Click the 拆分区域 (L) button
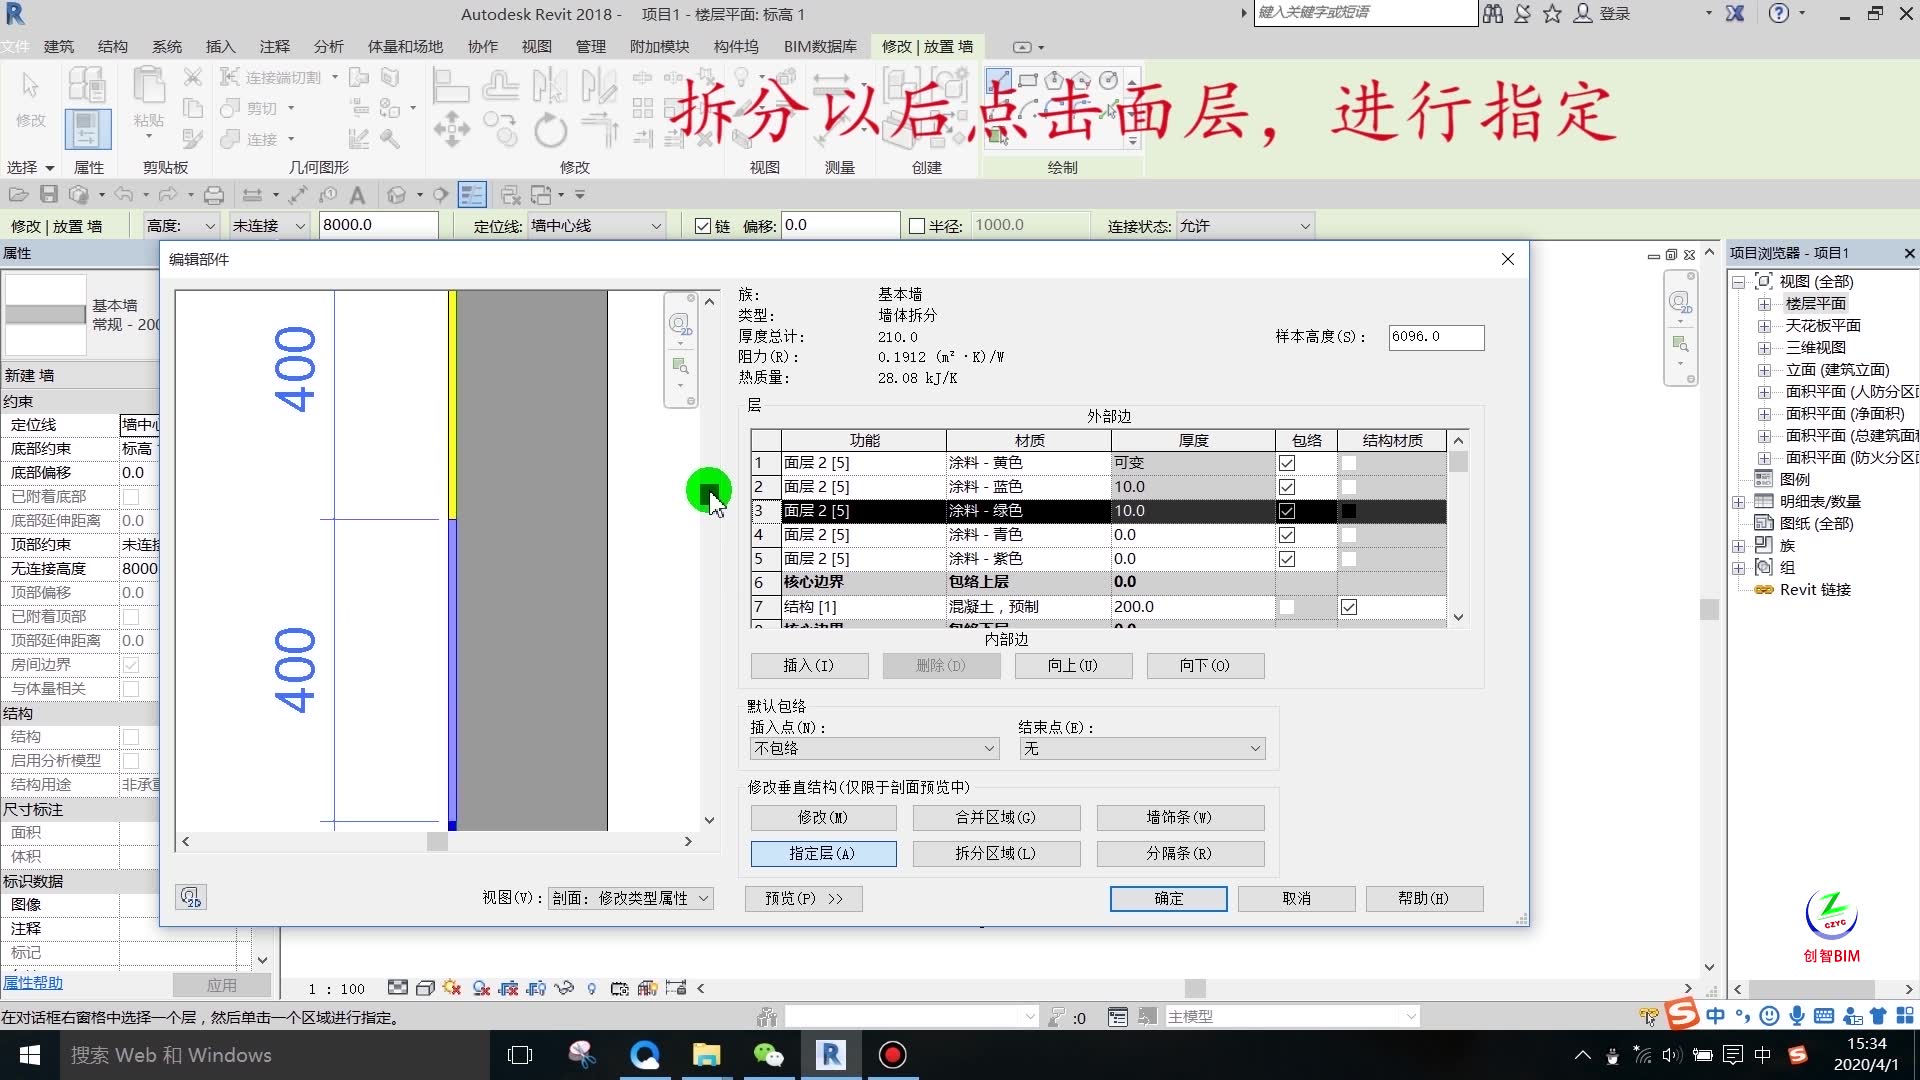The width and height of the screenshot is (1920, 1080). (x=994, y=853)
